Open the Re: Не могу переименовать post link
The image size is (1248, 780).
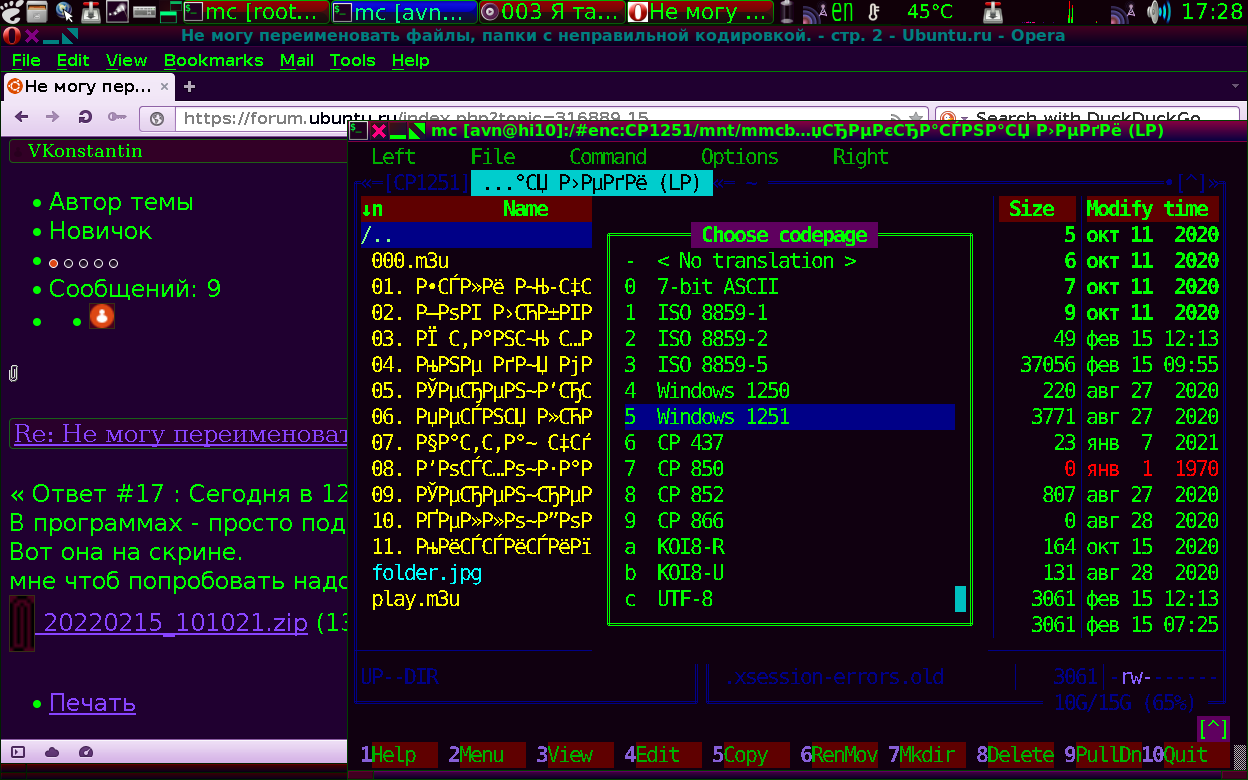coord(180,435)
